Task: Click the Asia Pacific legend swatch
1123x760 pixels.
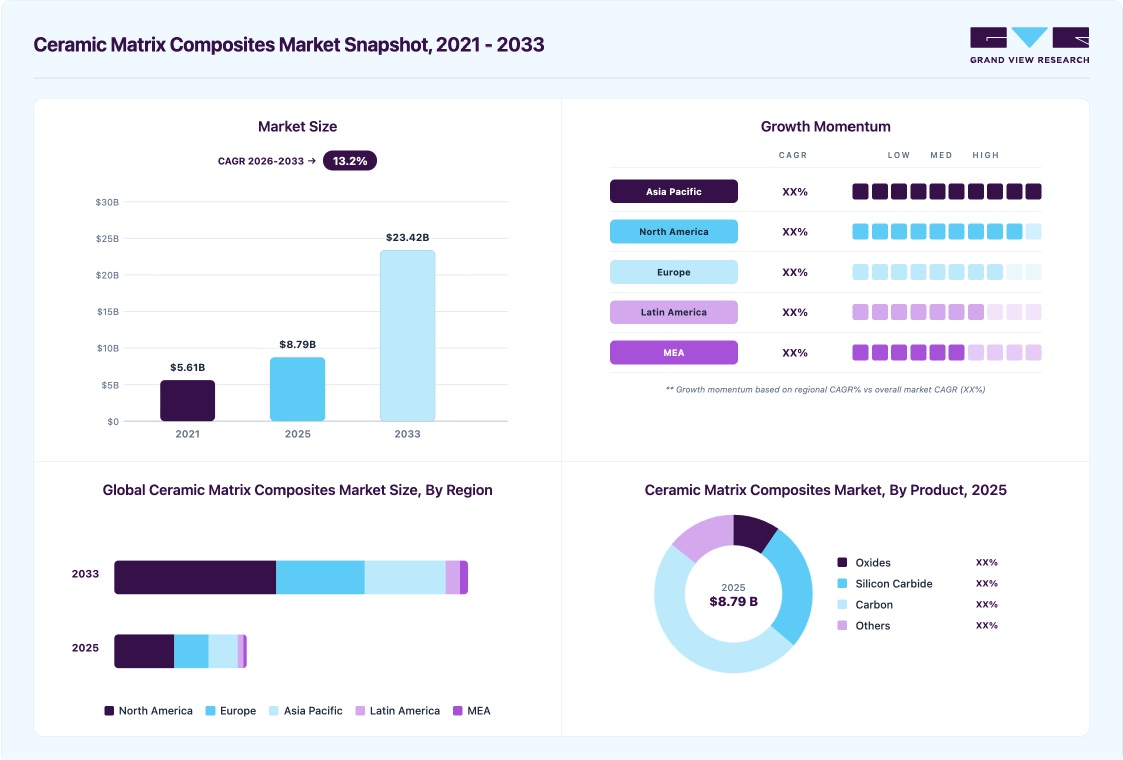Action: [x=274, y=711]
